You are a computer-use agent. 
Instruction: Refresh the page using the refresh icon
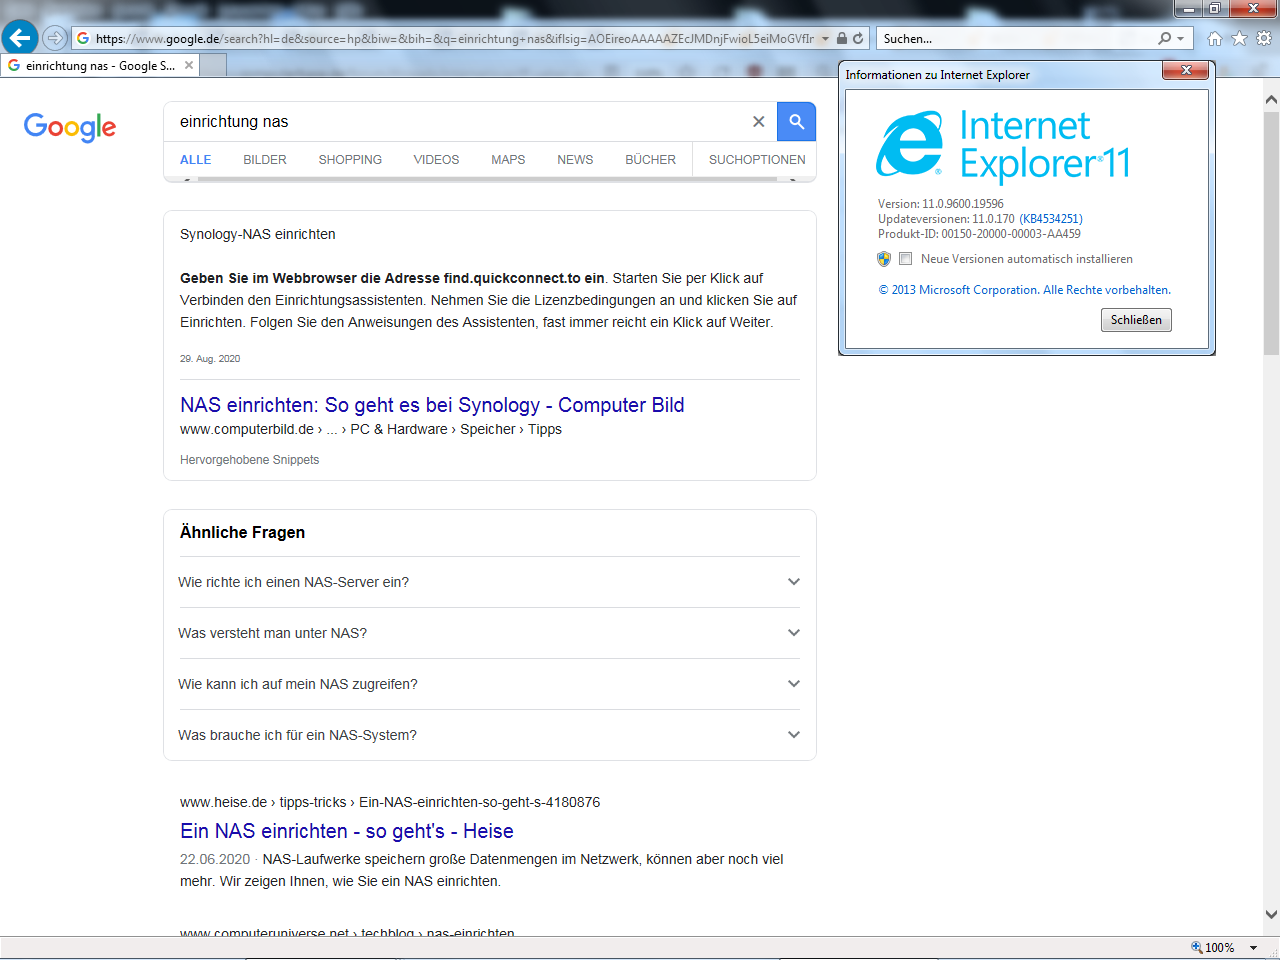click(857, 38)
